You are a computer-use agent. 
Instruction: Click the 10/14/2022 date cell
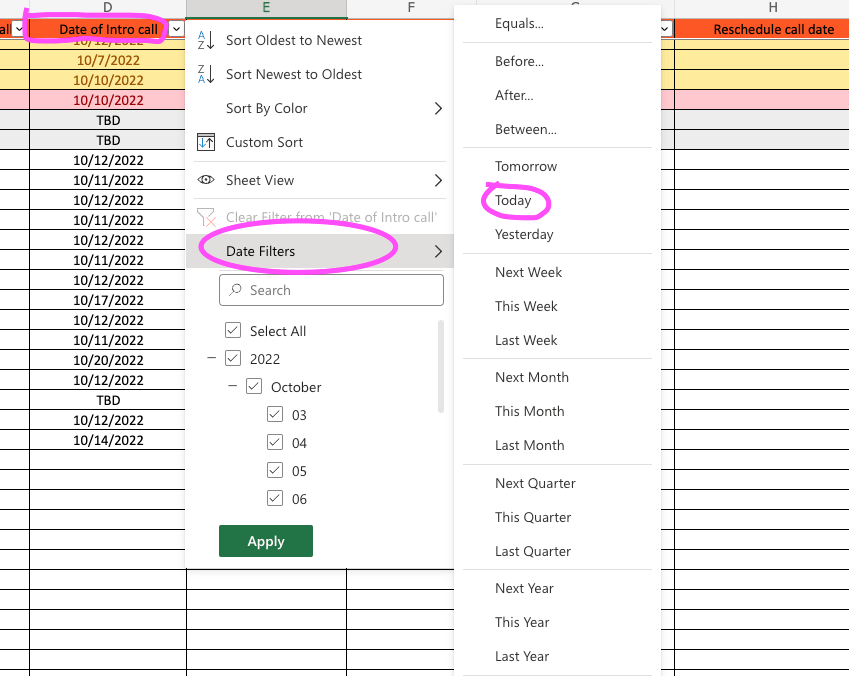[108, 440]
